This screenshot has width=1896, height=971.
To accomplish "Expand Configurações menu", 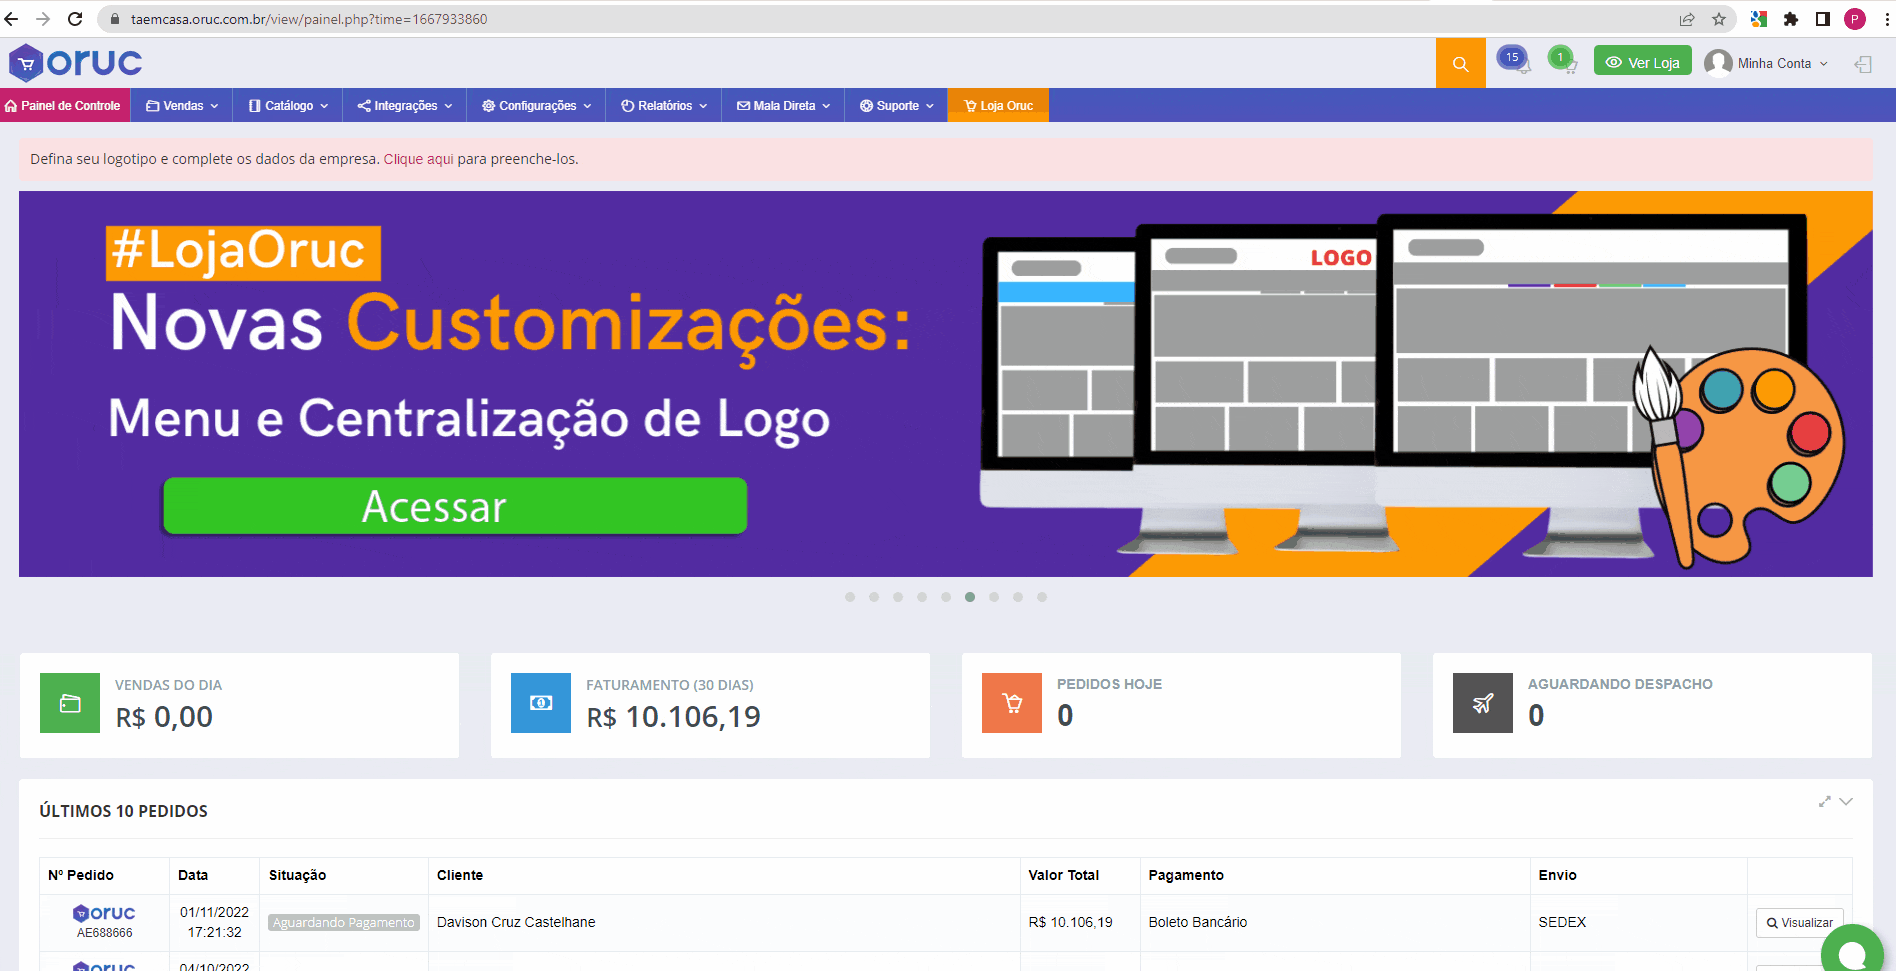I will click(x=536, y=105).
